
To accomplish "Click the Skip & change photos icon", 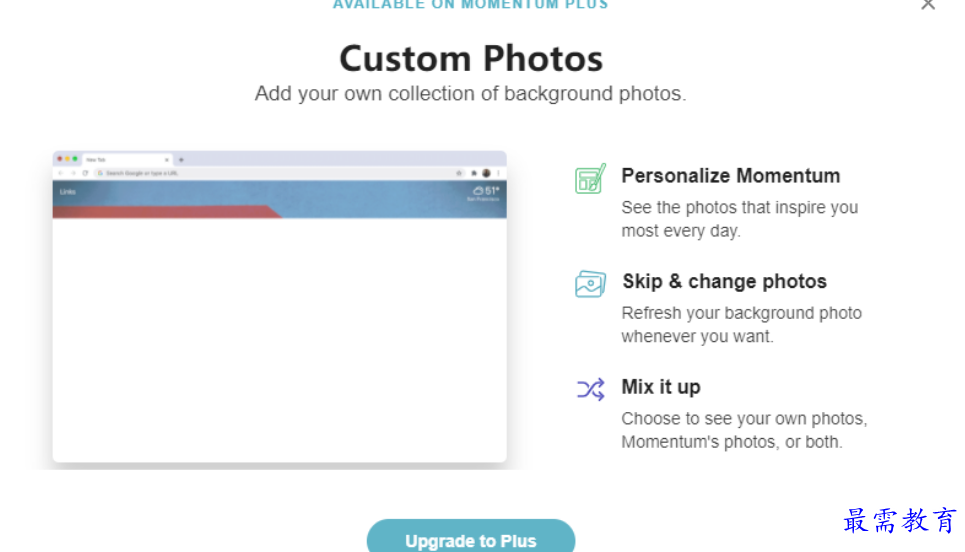I will tap(590, 284).
